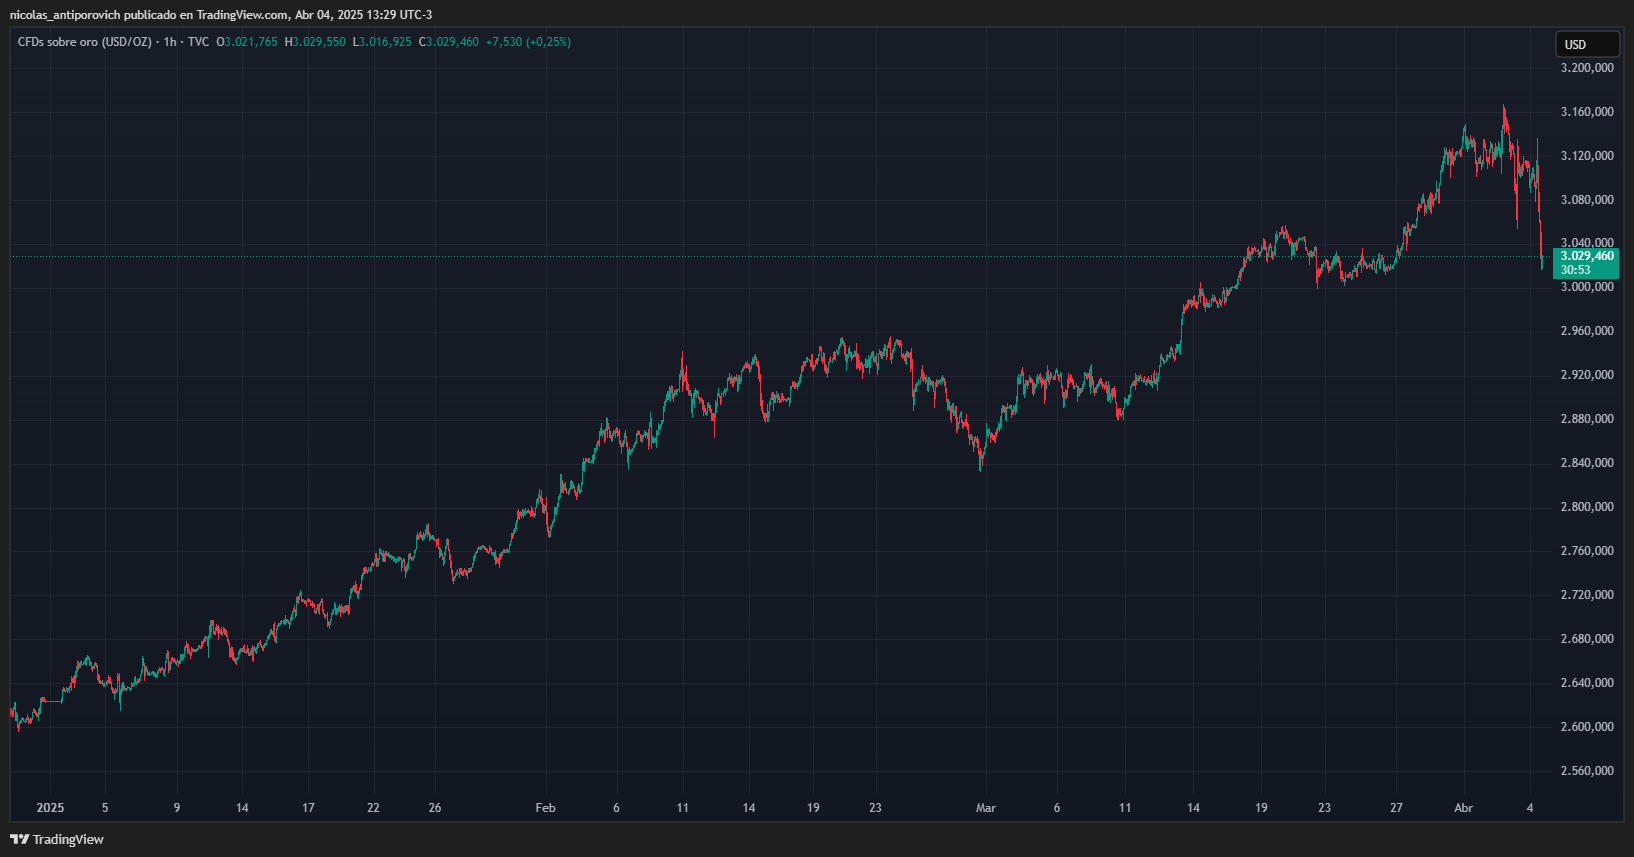Click the nicolas_antiporovich author name in header
Image resolution: width=1634 pixels, height=857 pixels.
pos(64,15)
